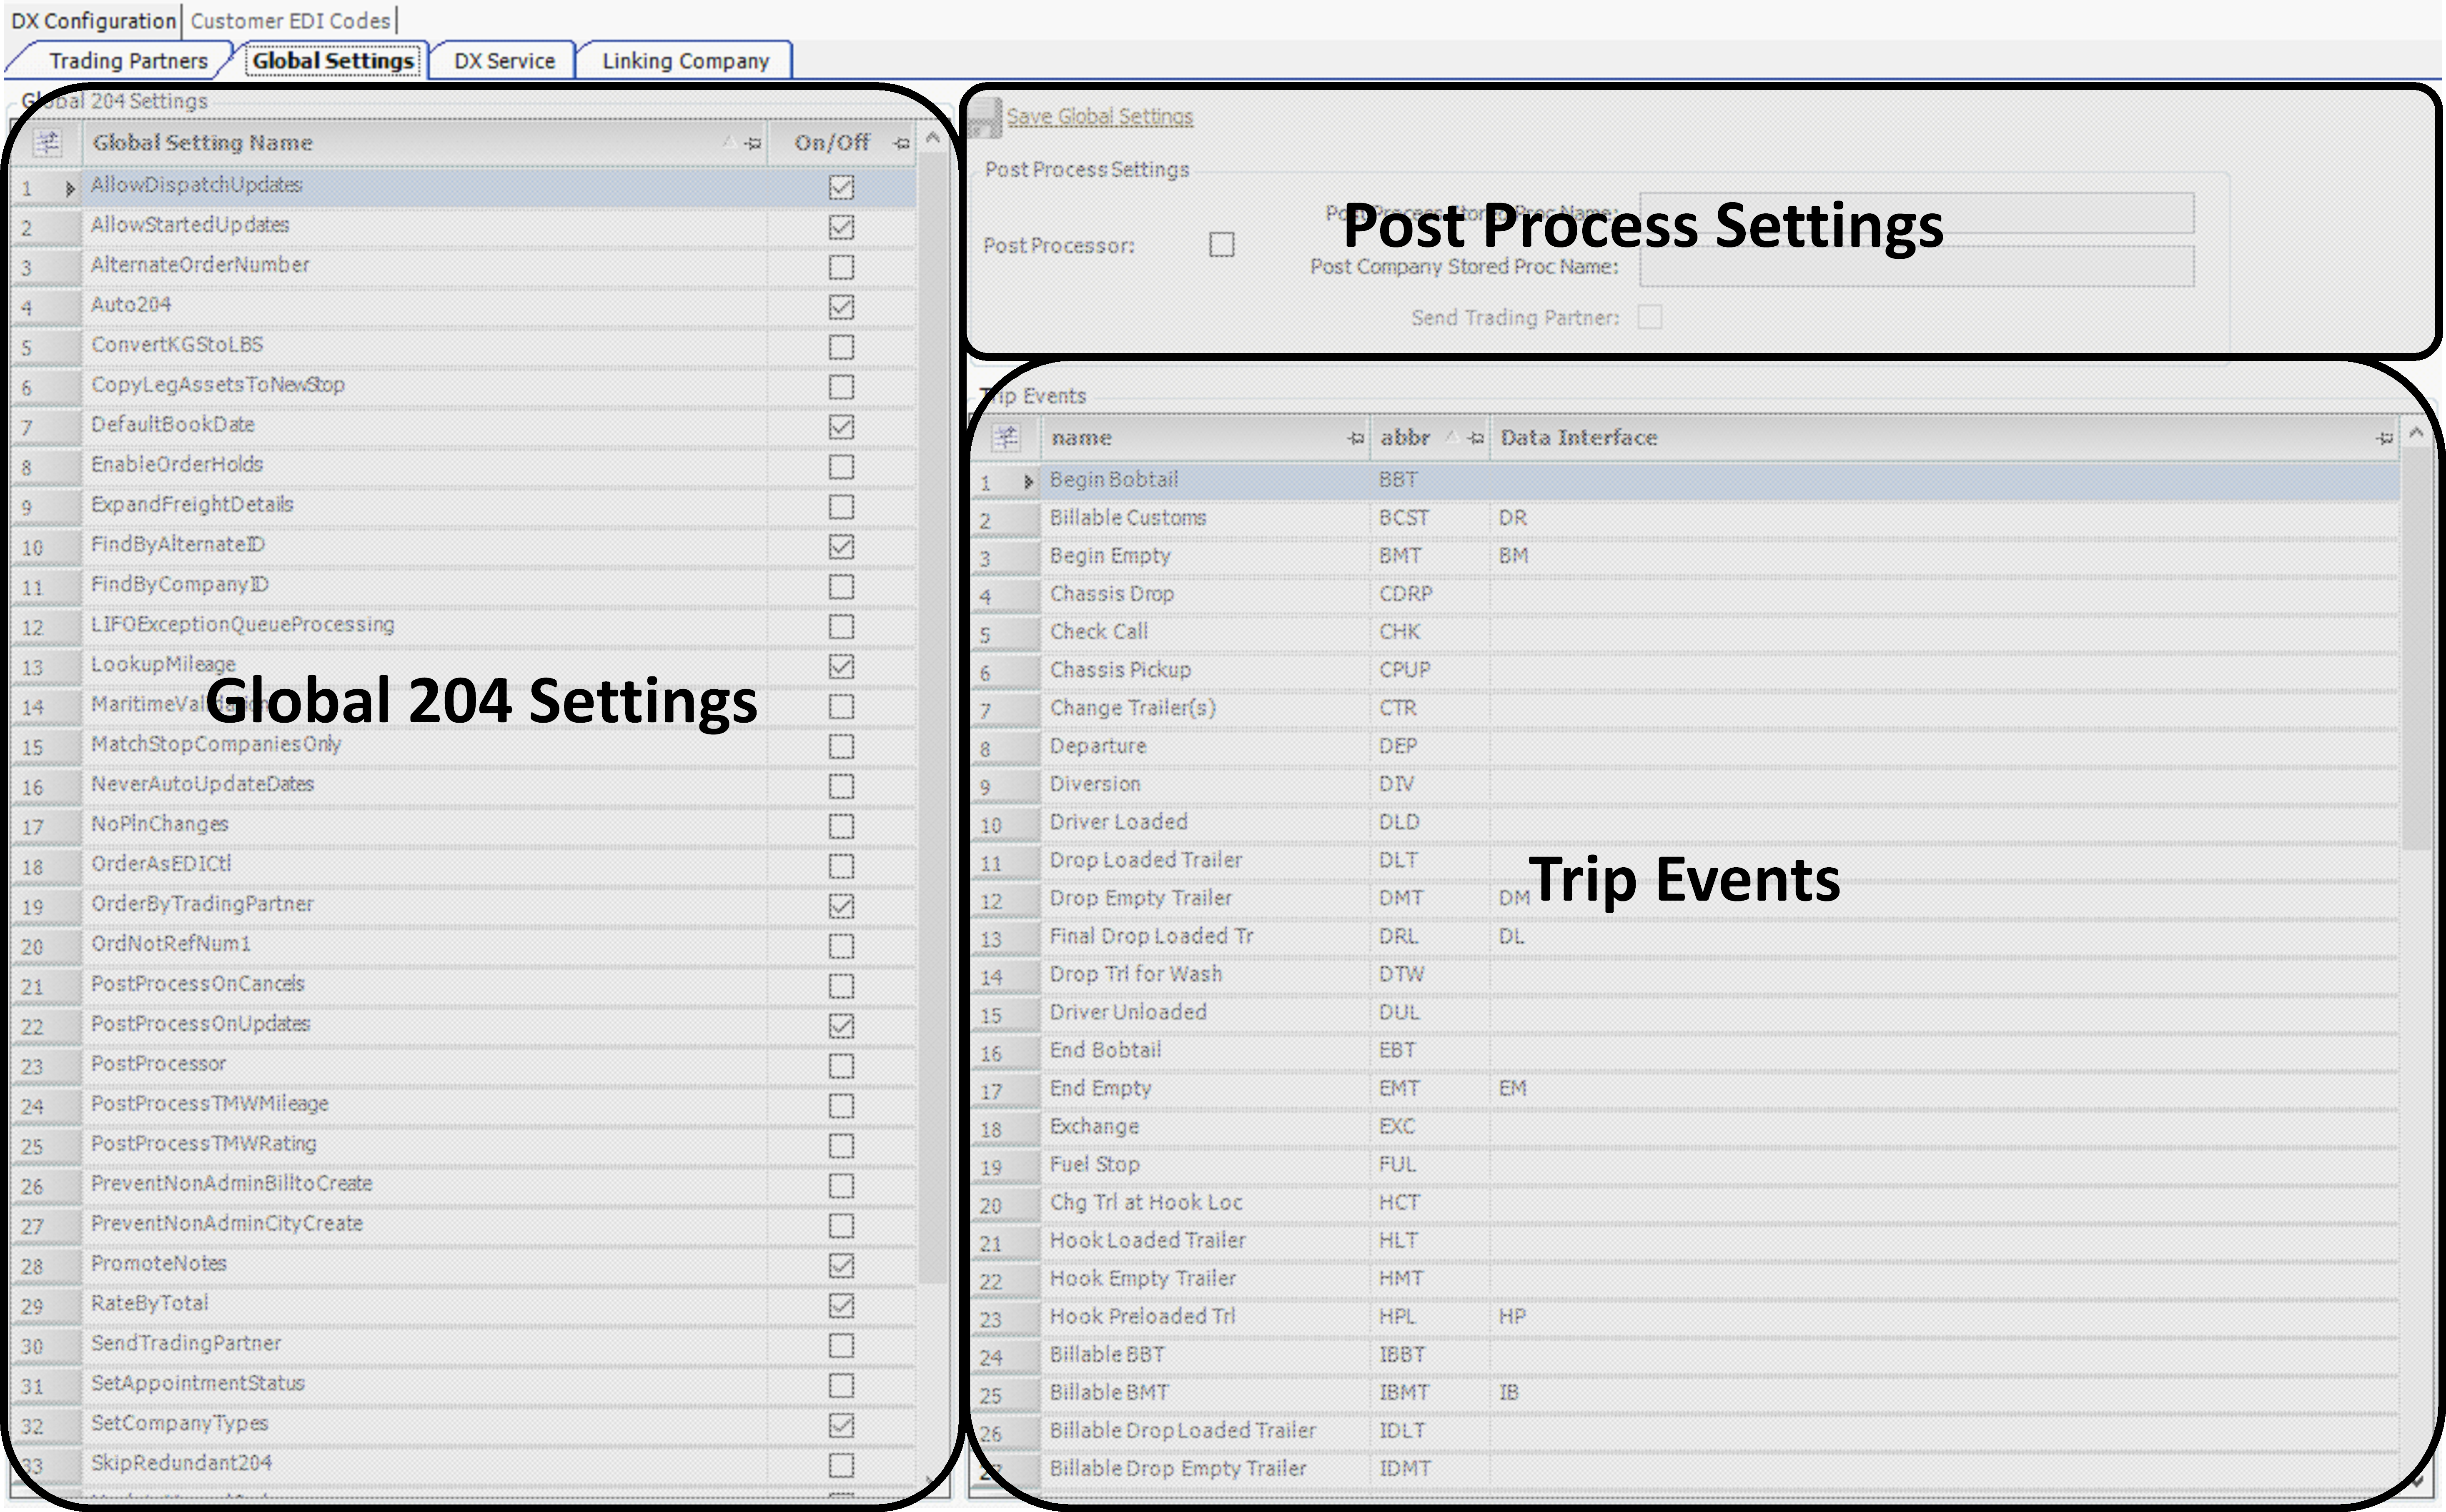Click the Post Processor Stored Proc Name field
Viewport: 2446px width, 1512px height.
1917,213
